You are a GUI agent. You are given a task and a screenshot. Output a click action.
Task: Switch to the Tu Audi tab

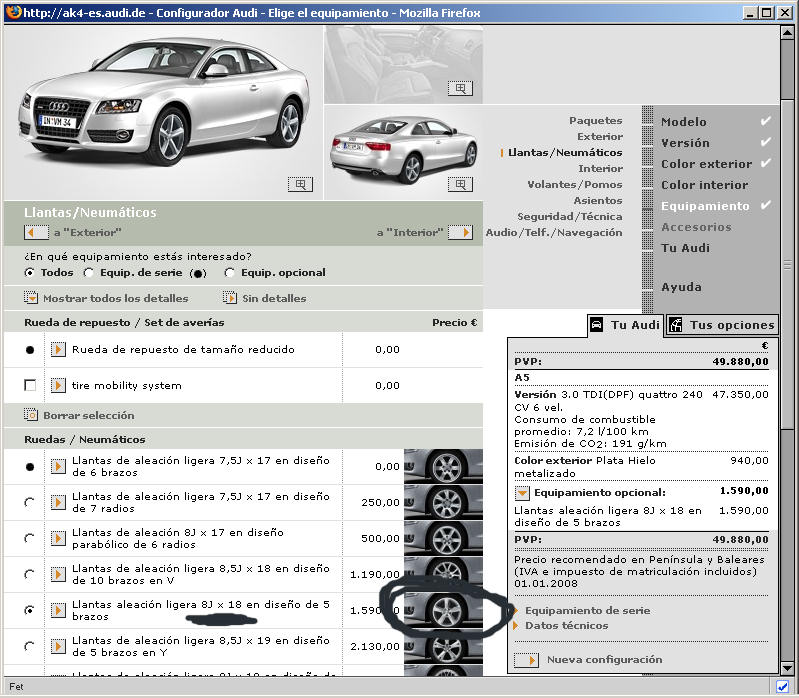coord(625,325)
